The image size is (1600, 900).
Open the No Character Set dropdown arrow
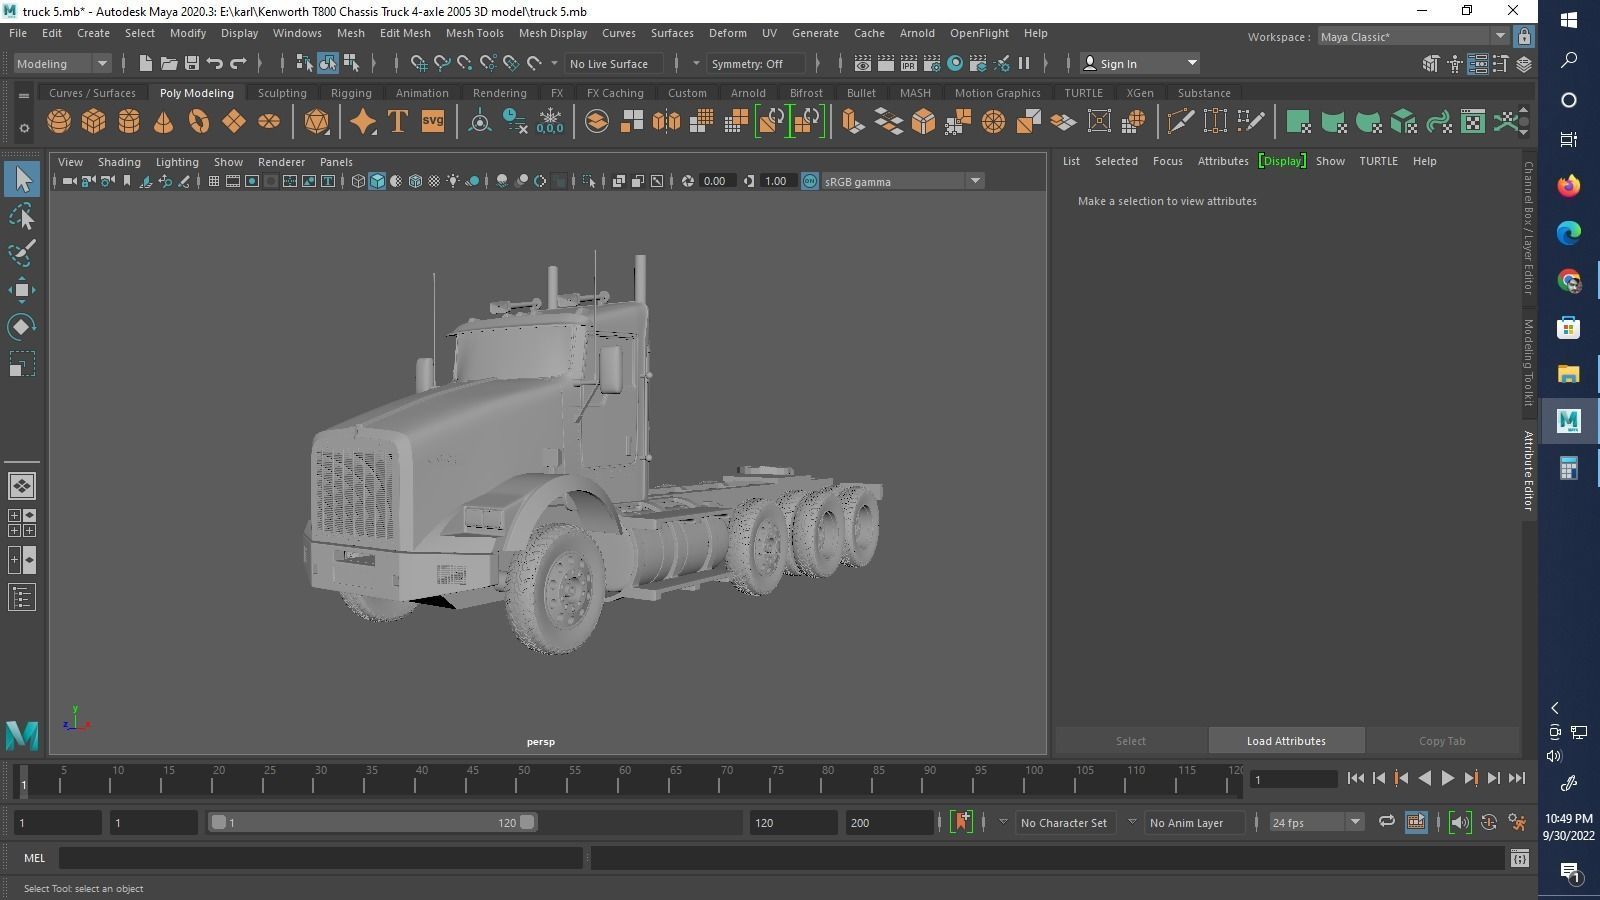(1003, 822)
